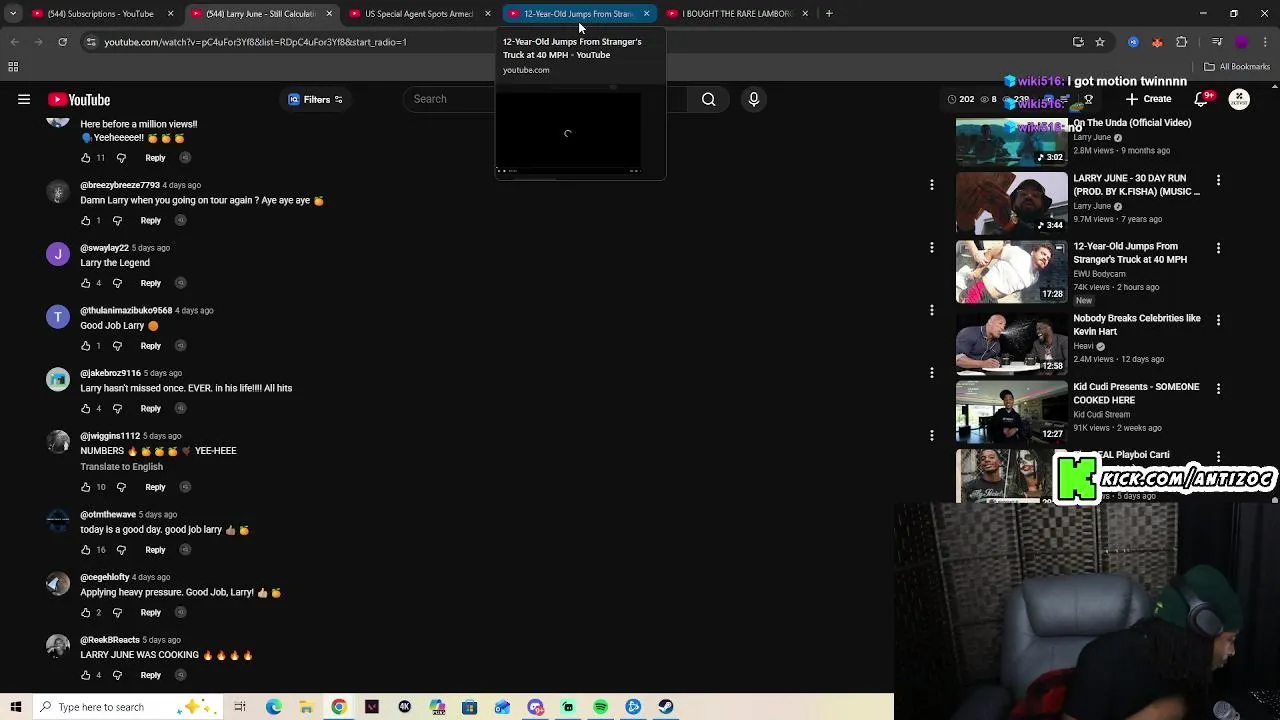The height and width of the screenshot is (720, 1280).
Task: Open the YouTube hamburger guide menu
Action: point(24,99)
